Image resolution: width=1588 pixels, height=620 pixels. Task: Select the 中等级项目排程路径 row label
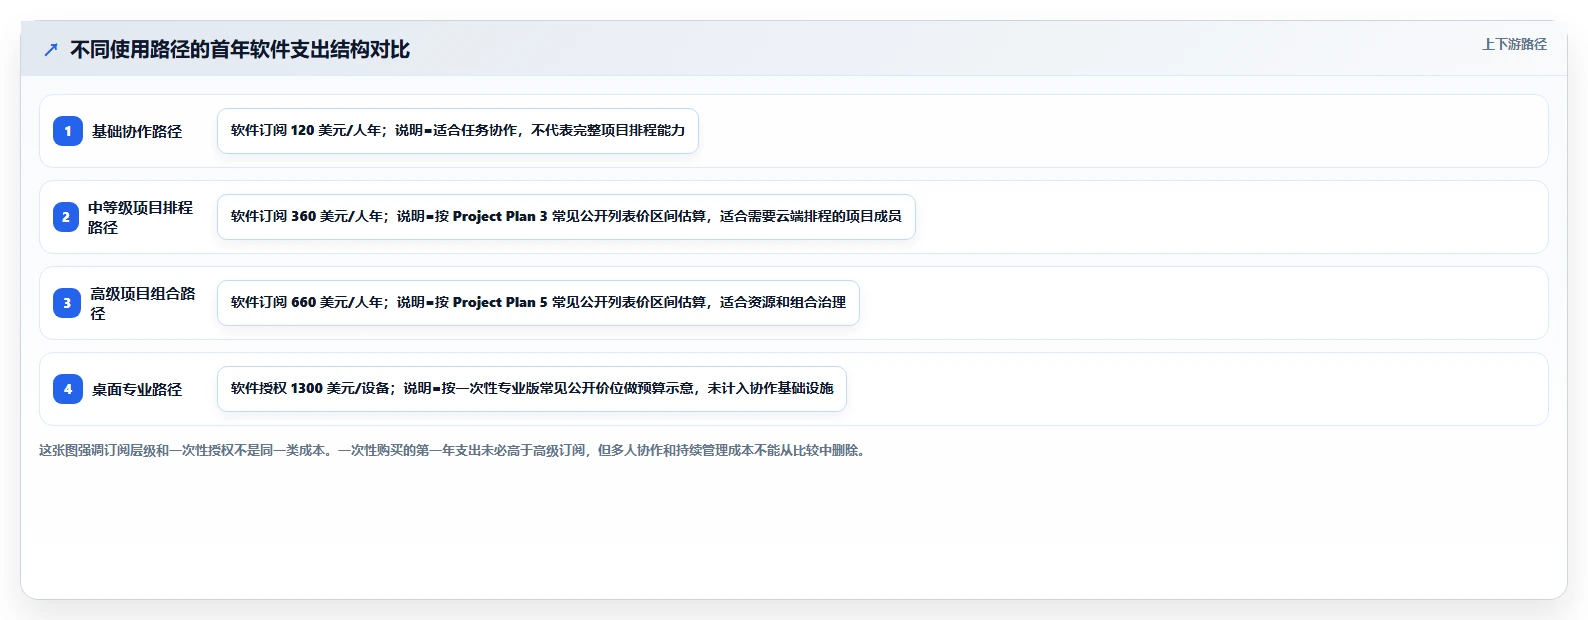[x=140, y=217]
